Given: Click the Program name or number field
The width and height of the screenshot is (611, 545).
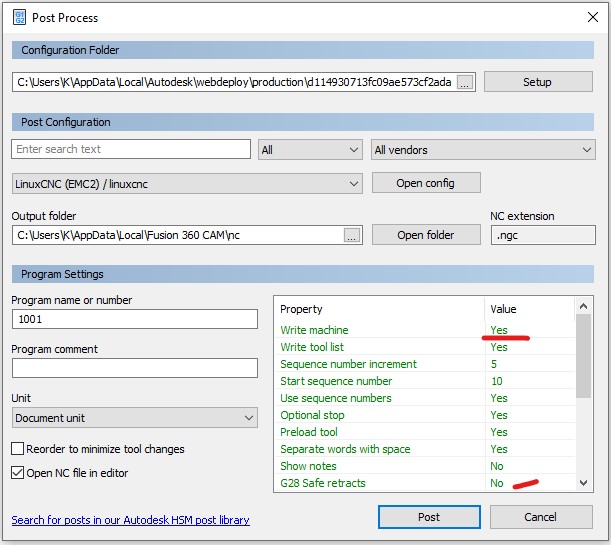Looking at the screenshot, I should 134,319.
